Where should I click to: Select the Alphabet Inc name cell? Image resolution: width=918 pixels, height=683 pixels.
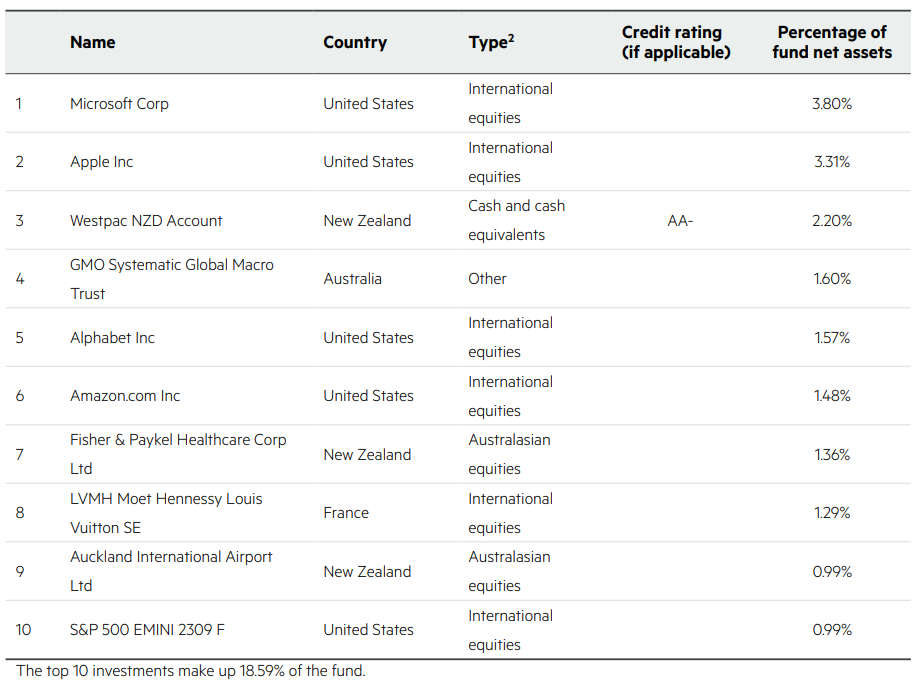[x=112, y=337]
